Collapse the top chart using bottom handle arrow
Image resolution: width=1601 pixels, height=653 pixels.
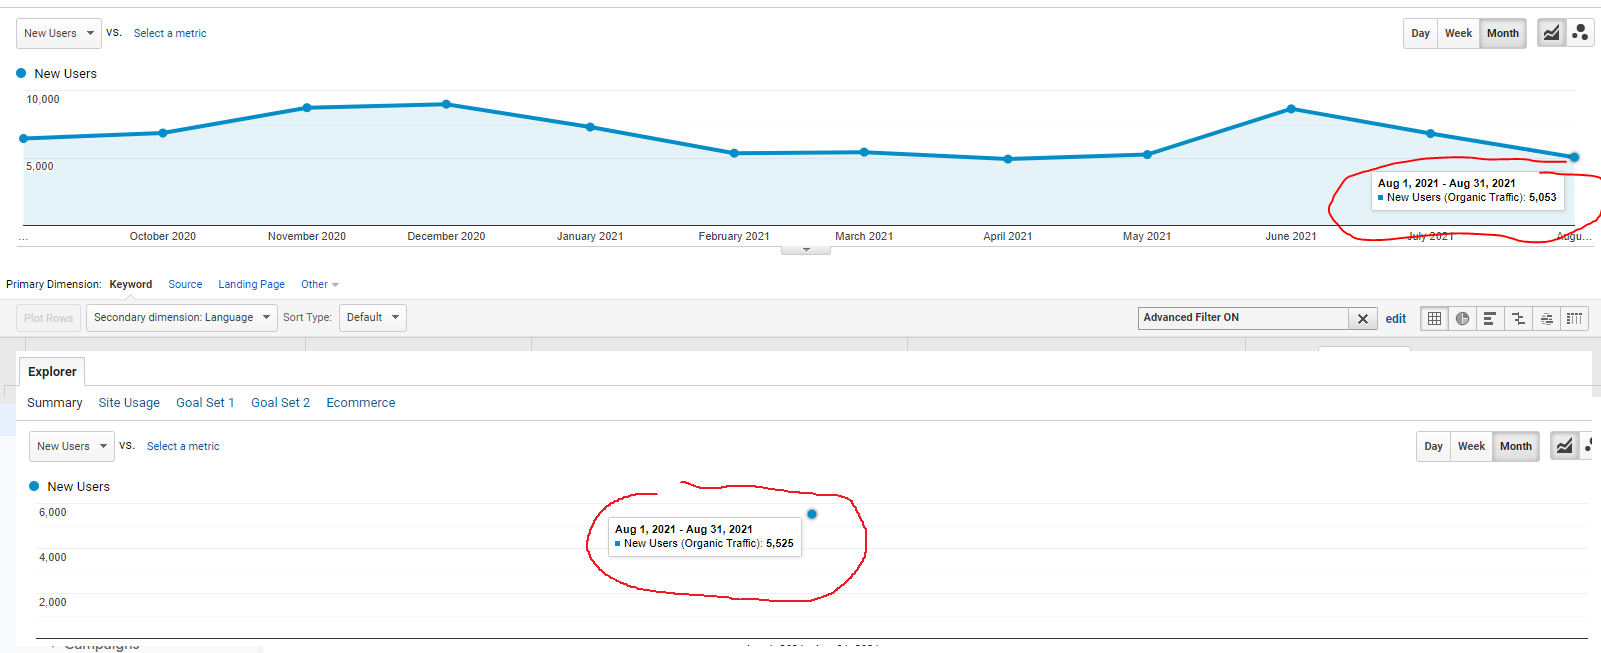pos(806,250)
